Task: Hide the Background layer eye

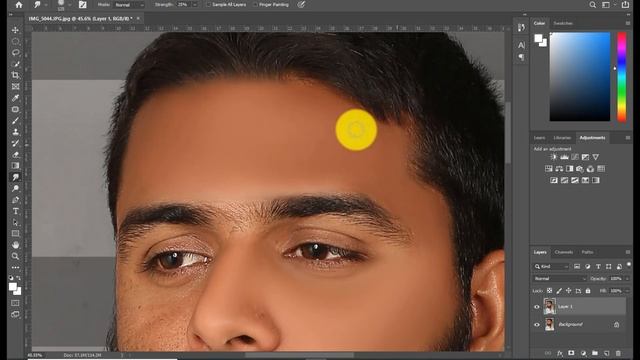Action: (x=537, y=325)
